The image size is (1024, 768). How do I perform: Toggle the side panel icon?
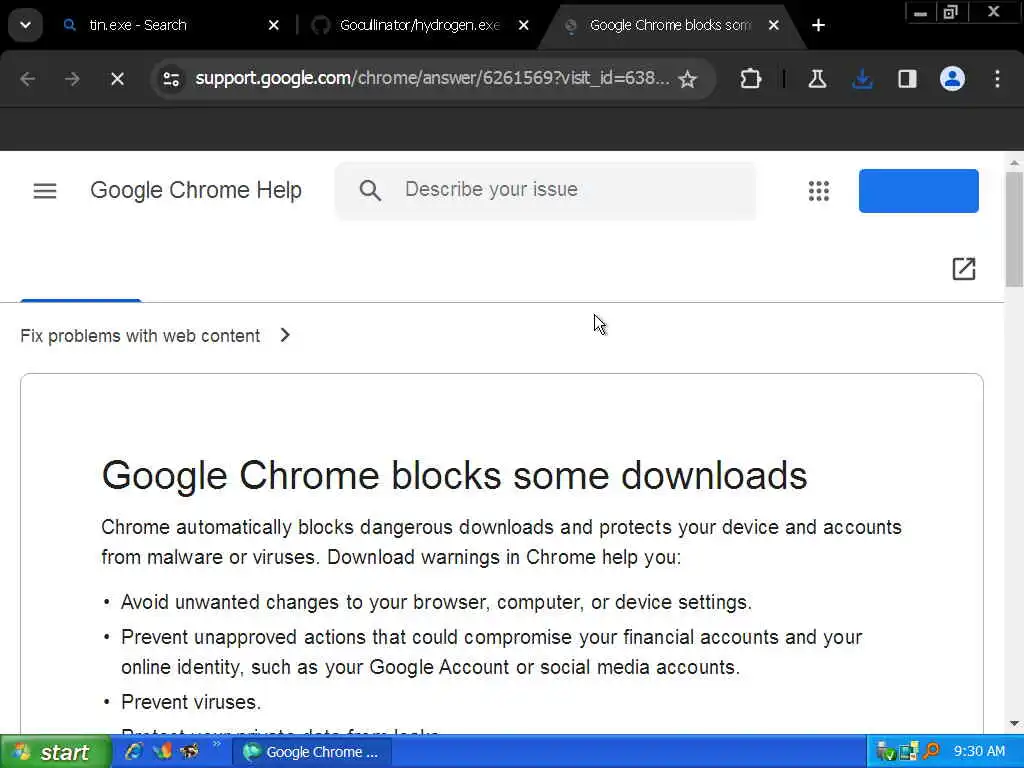point(907,79)
